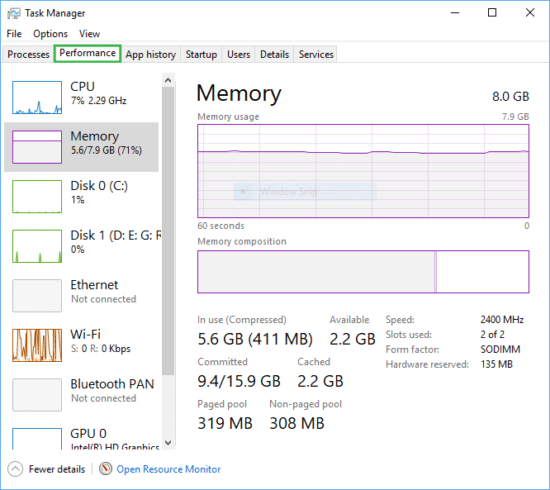
Task: Click the GPU 0 label
Action: [88, 434]
